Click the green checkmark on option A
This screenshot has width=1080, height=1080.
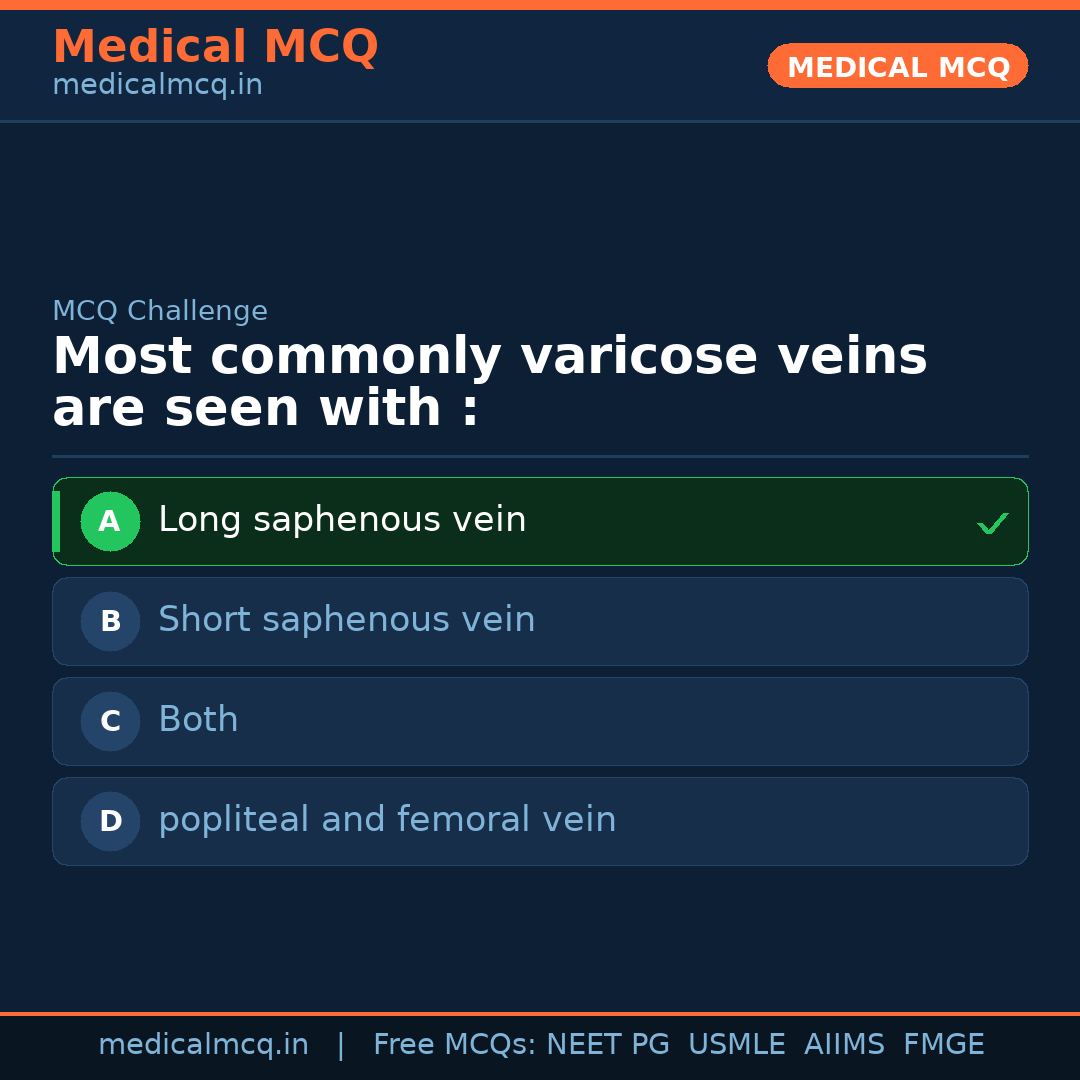(x=992, y=523)
